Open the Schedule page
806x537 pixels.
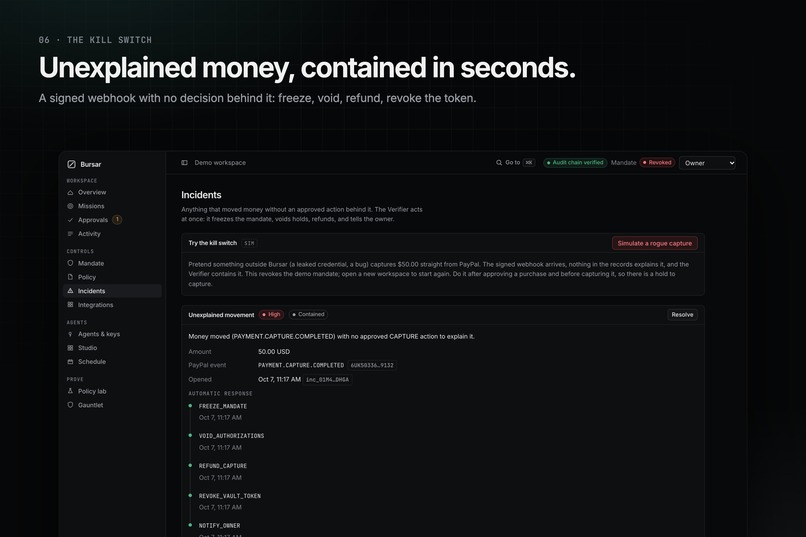112,362
